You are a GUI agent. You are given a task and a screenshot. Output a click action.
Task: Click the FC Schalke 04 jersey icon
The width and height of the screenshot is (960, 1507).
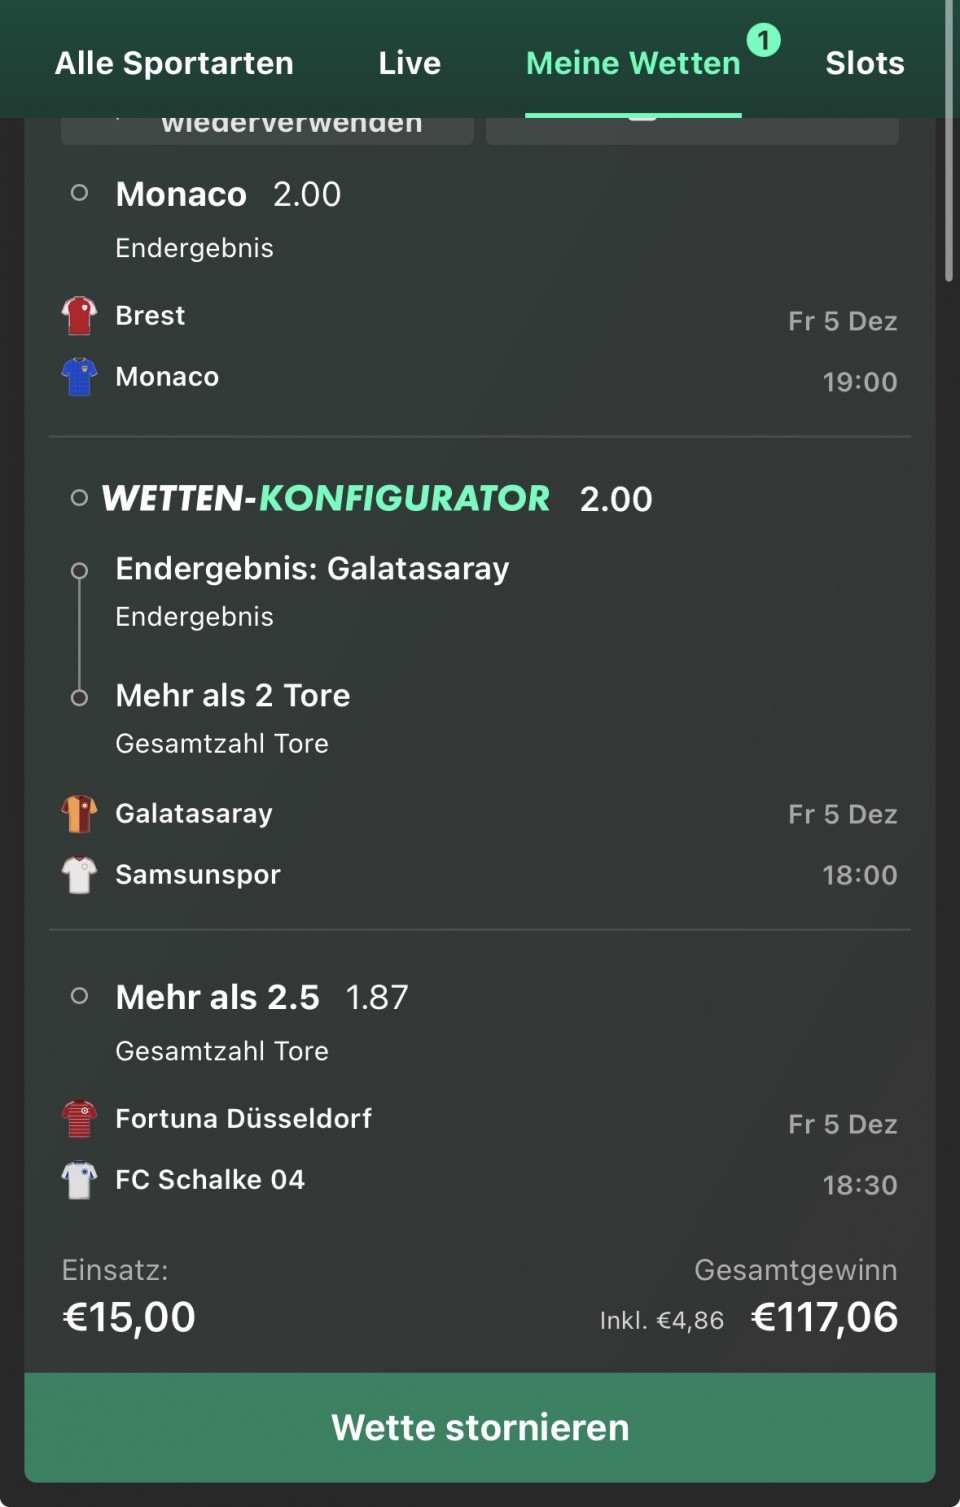pos(79,1180)
